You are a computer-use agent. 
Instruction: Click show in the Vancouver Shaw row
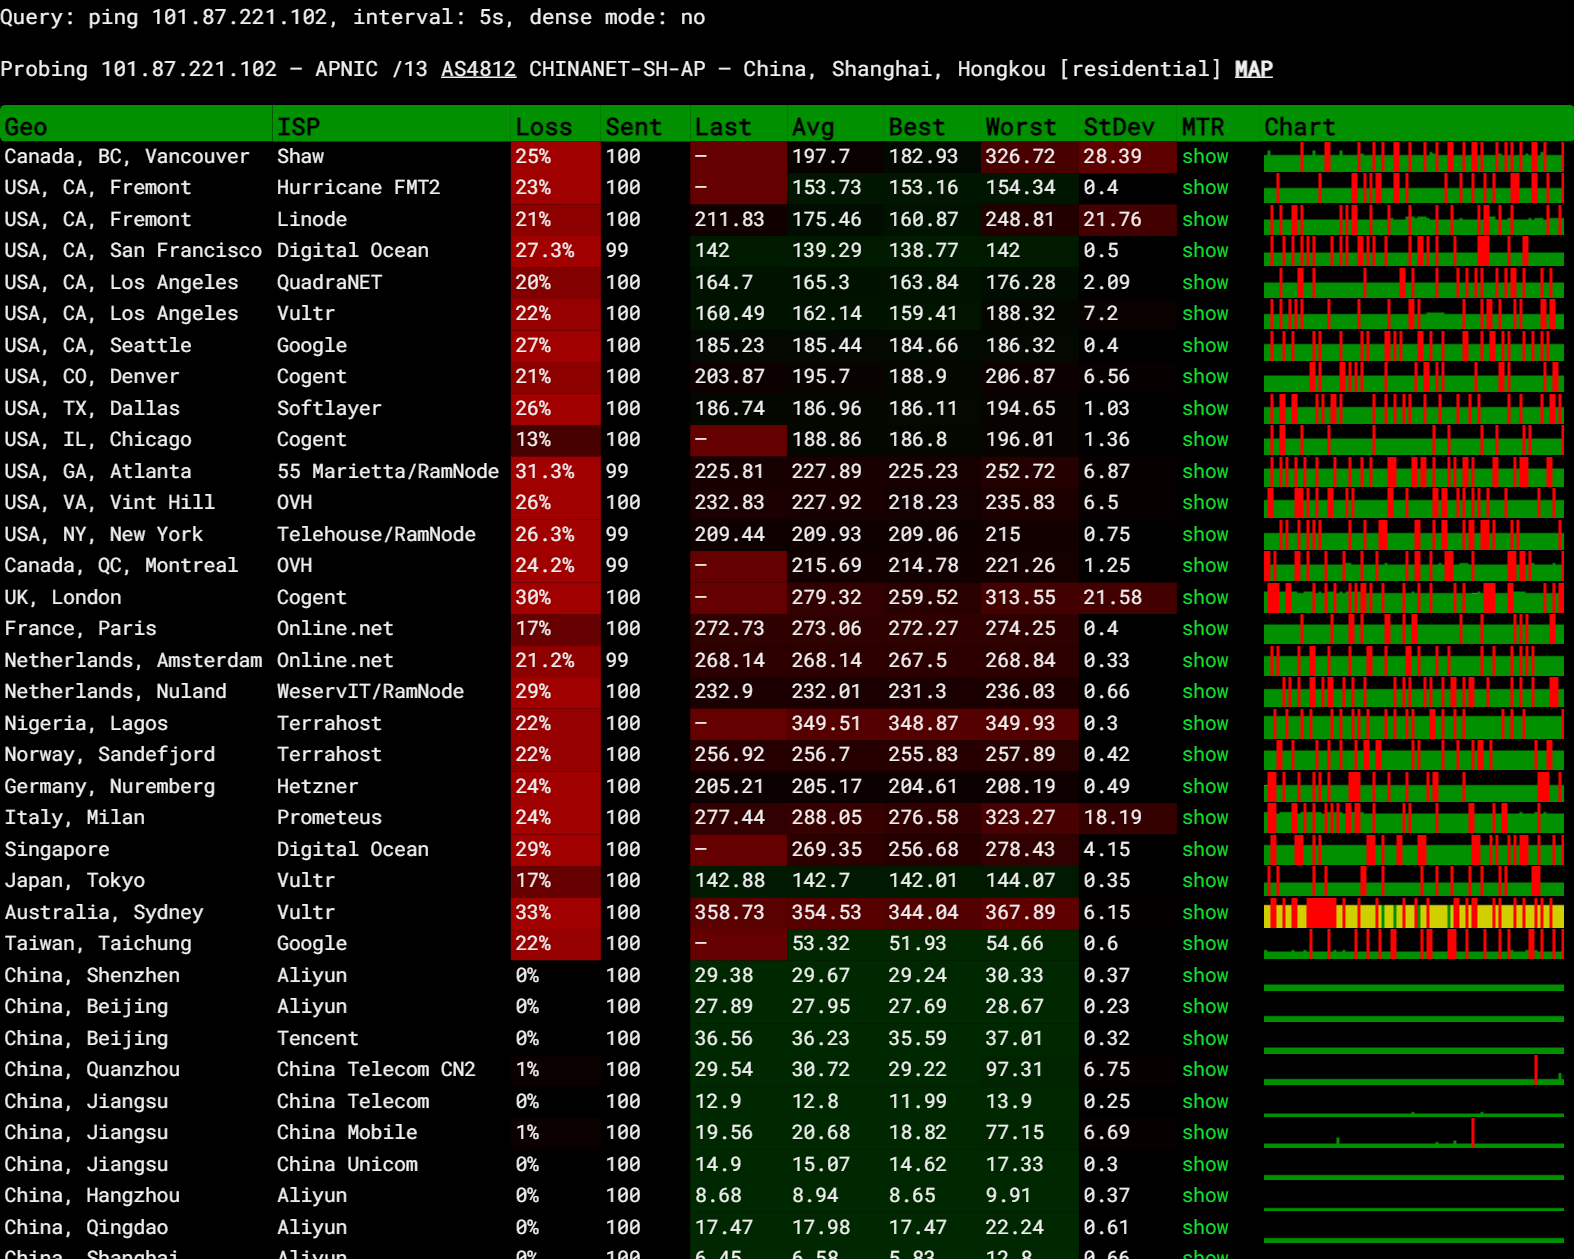(x=1205, y=157)
